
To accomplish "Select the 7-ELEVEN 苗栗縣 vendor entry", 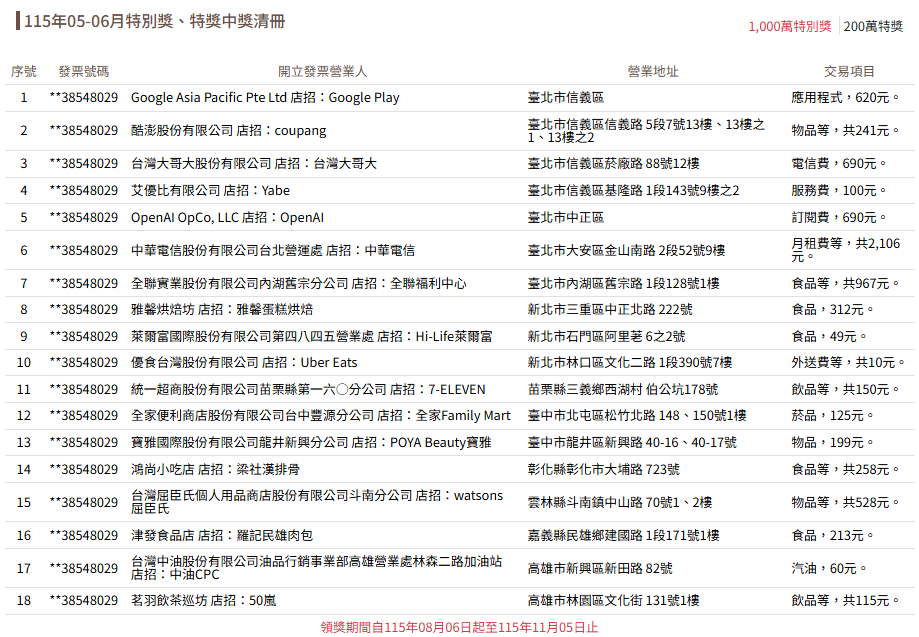I will (308, 390).
